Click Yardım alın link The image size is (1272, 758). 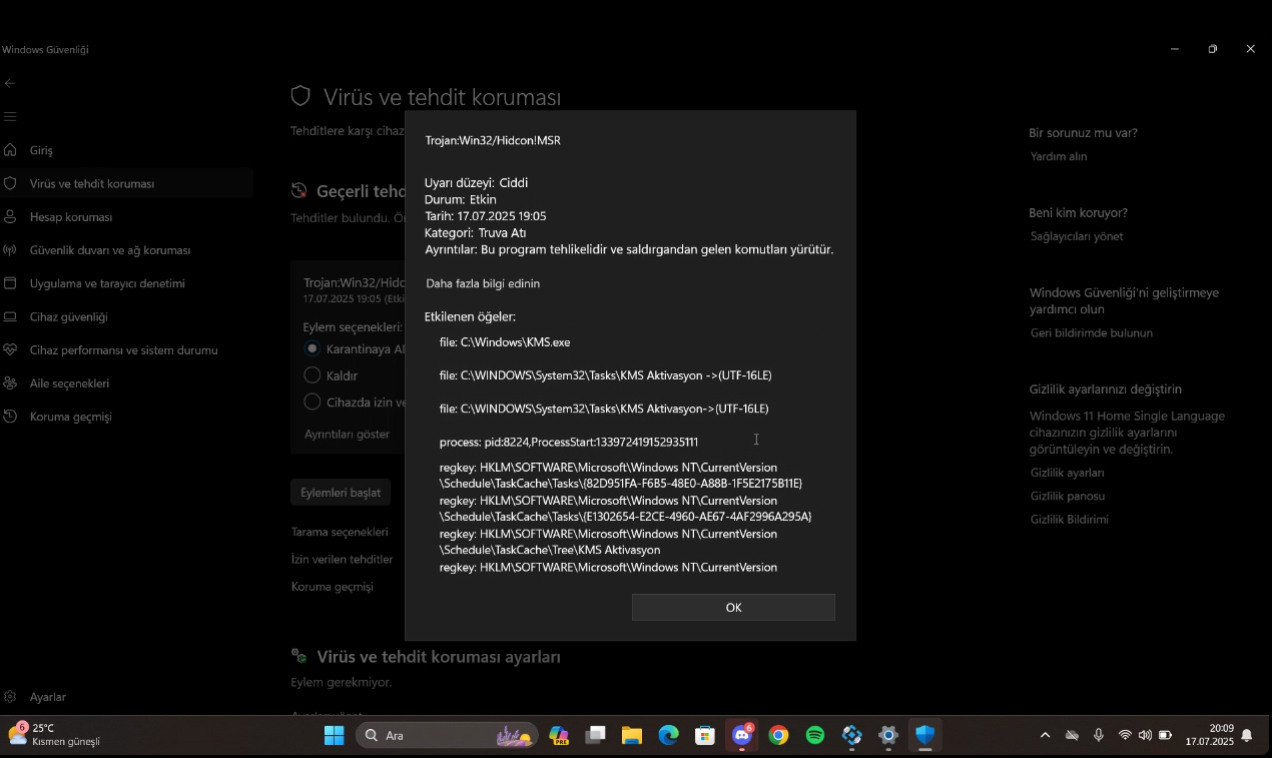click(1059, 156)
